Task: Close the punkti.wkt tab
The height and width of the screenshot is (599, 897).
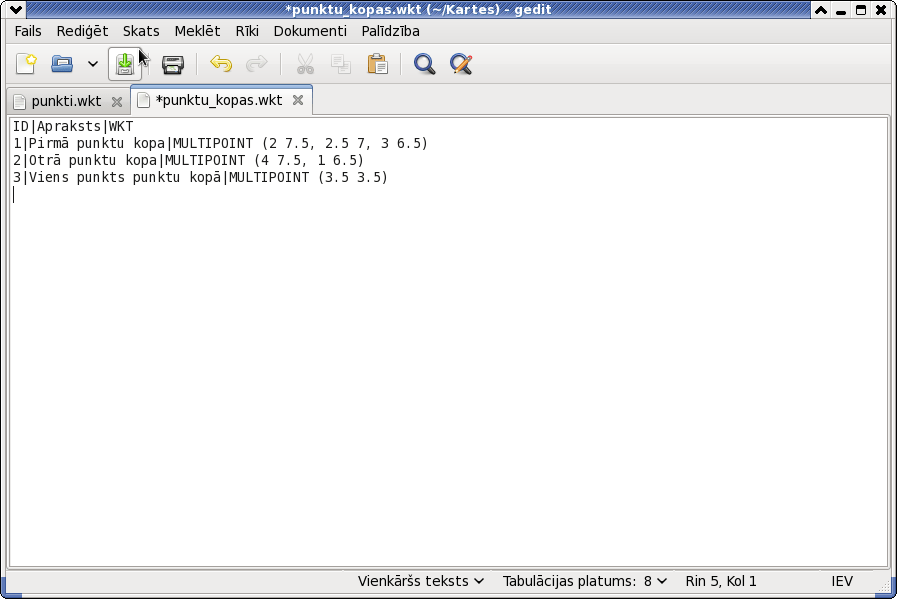Action: tap(117, 102)
